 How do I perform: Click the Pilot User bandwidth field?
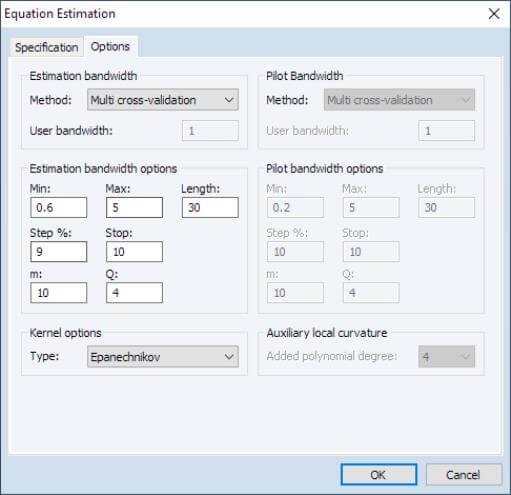pyautogui.click(x=447, y=131)
